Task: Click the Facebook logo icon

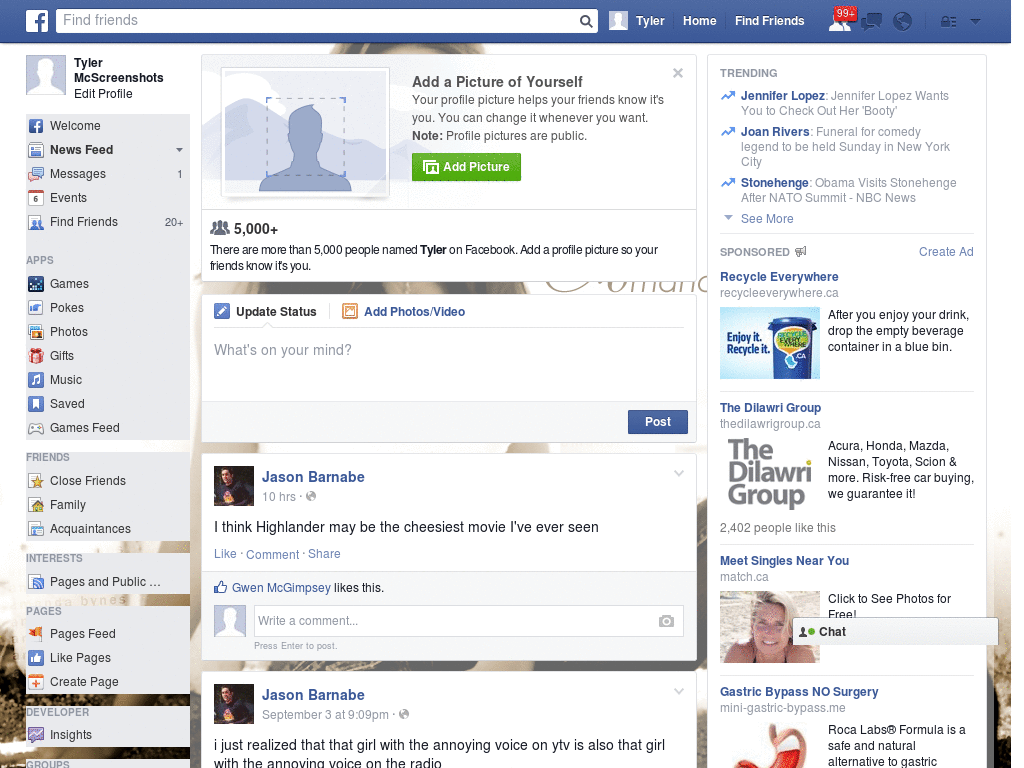Action: point(37,21)
